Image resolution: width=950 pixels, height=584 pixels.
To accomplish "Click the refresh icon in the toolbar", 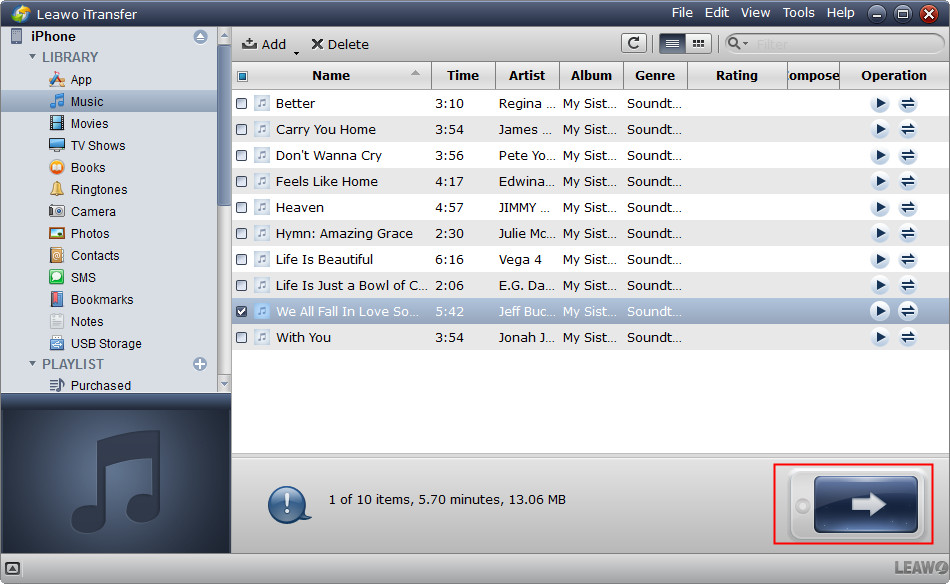I will (633, 43).
